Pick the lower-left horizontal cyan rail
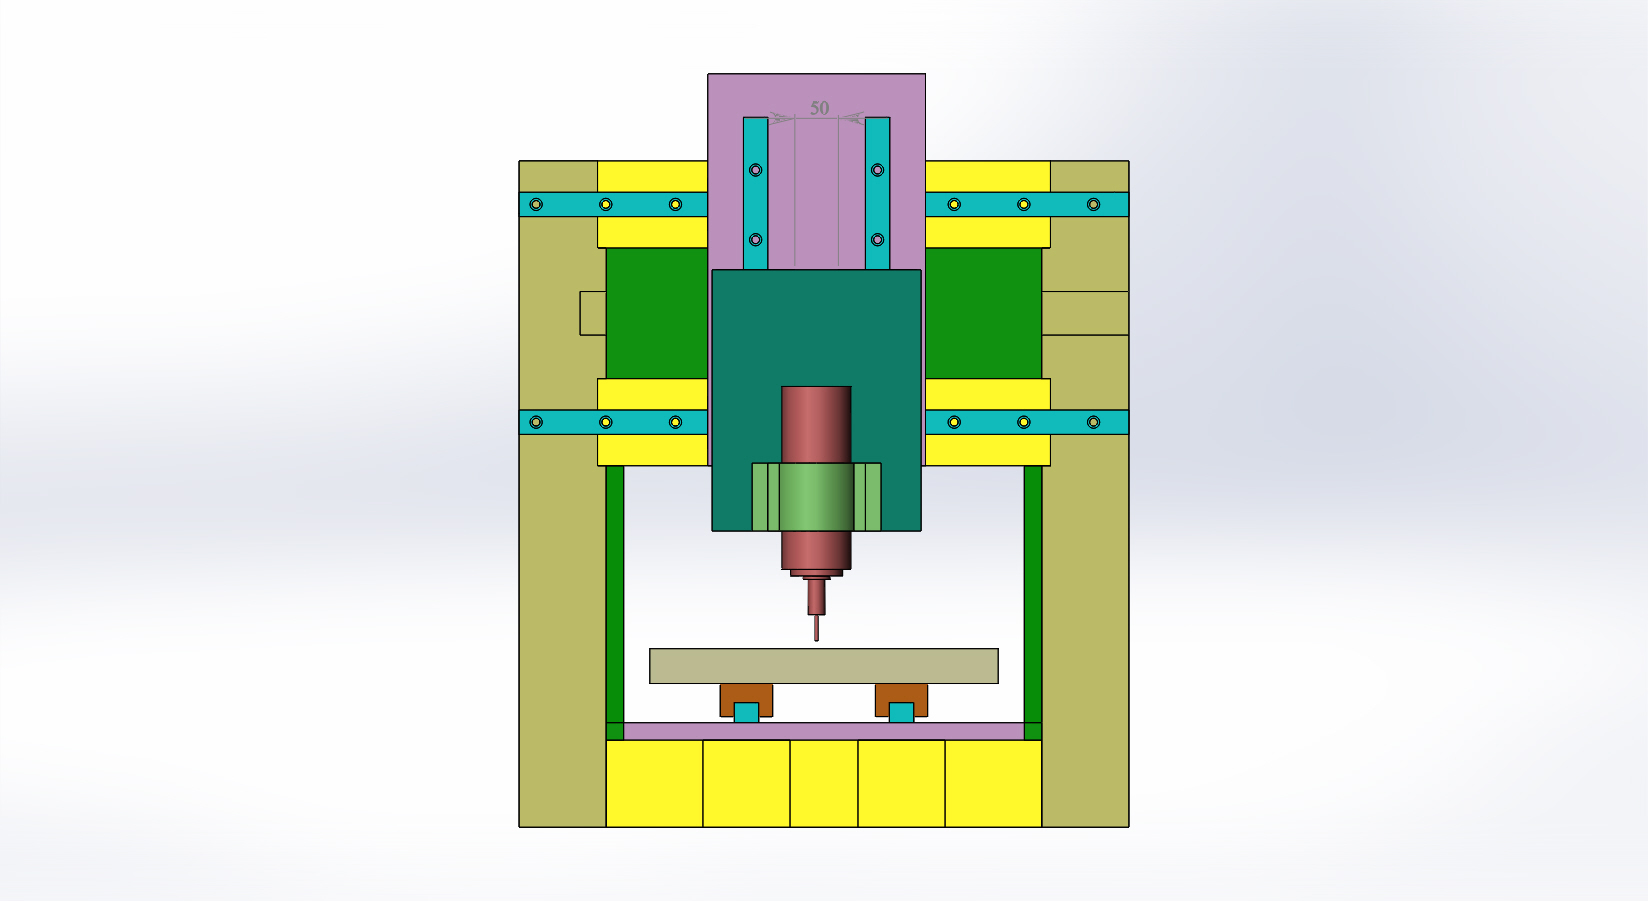1648x901 pixels. [x=613, y=422]
